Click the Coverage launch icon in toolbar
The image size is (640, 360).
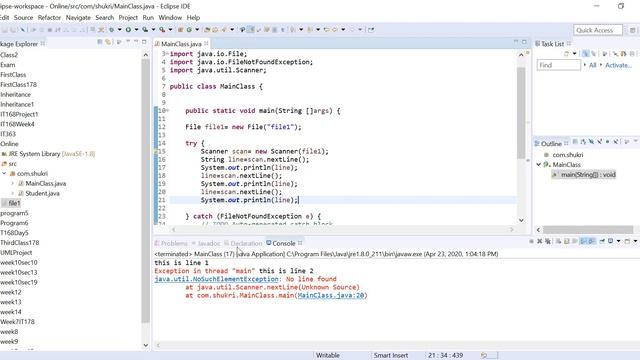(x=144, y=29)
